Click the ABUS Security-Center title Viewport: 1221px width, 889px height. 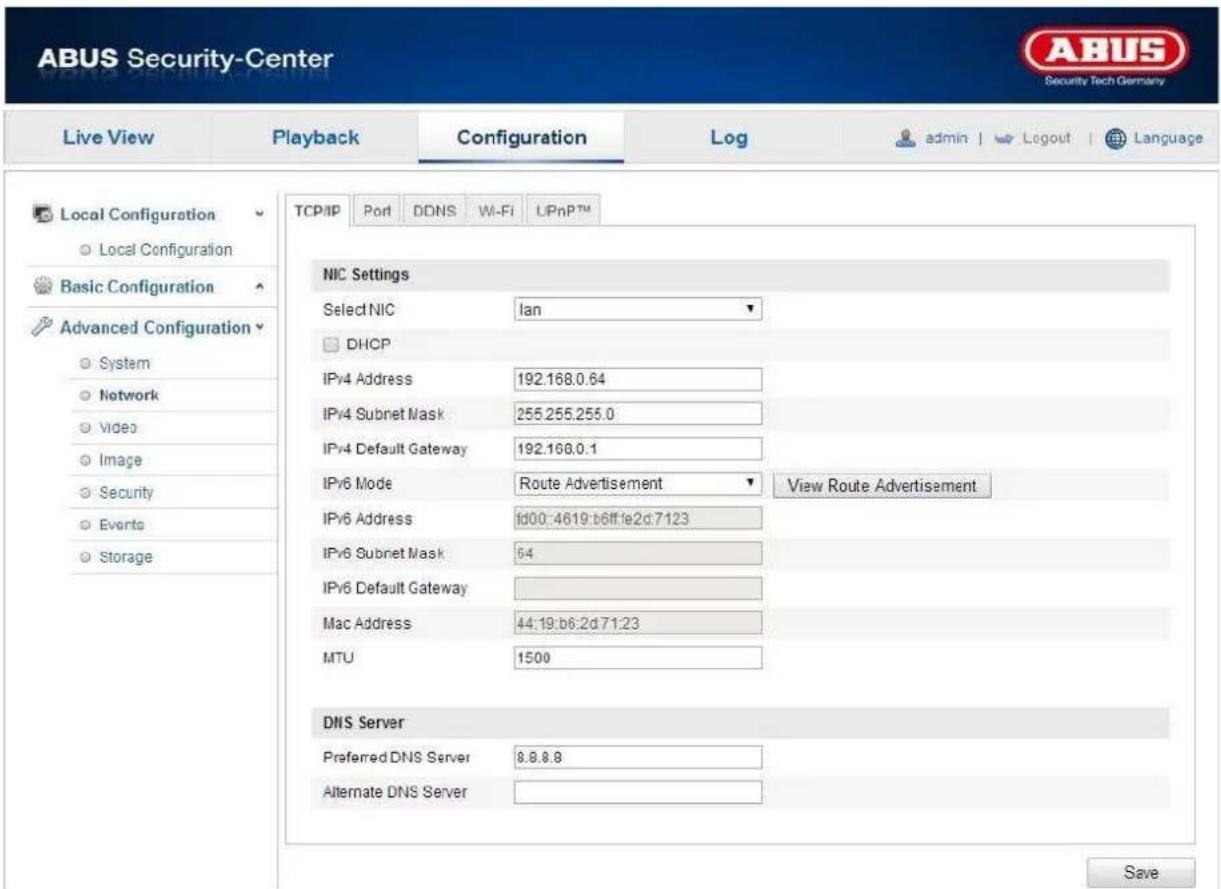(185, 59)
